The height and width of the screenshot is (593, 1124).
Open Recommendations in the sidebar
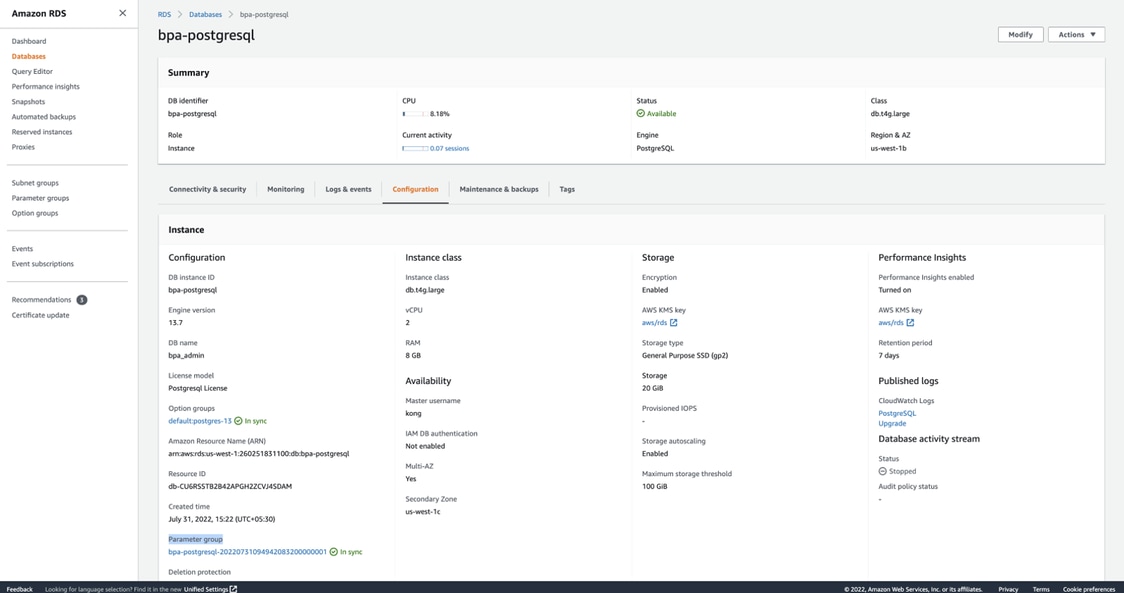[42, 300]
